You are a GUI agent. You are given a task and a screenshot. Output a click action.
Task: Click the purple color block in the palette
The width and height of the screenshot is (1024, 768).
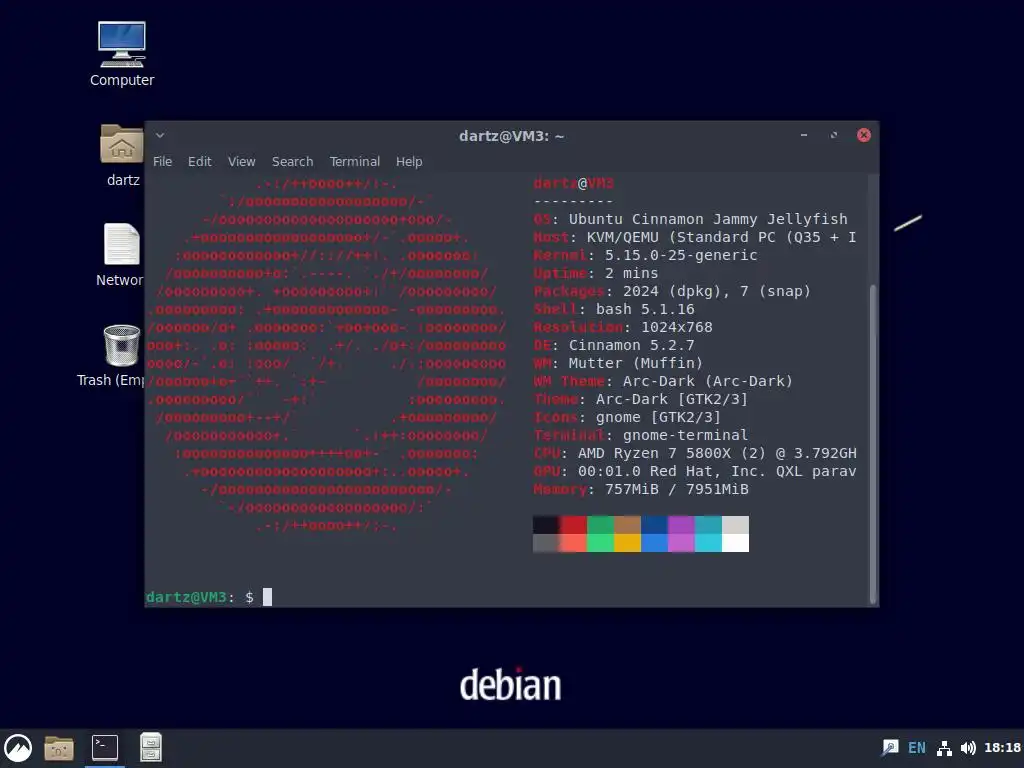click(681, 525)
